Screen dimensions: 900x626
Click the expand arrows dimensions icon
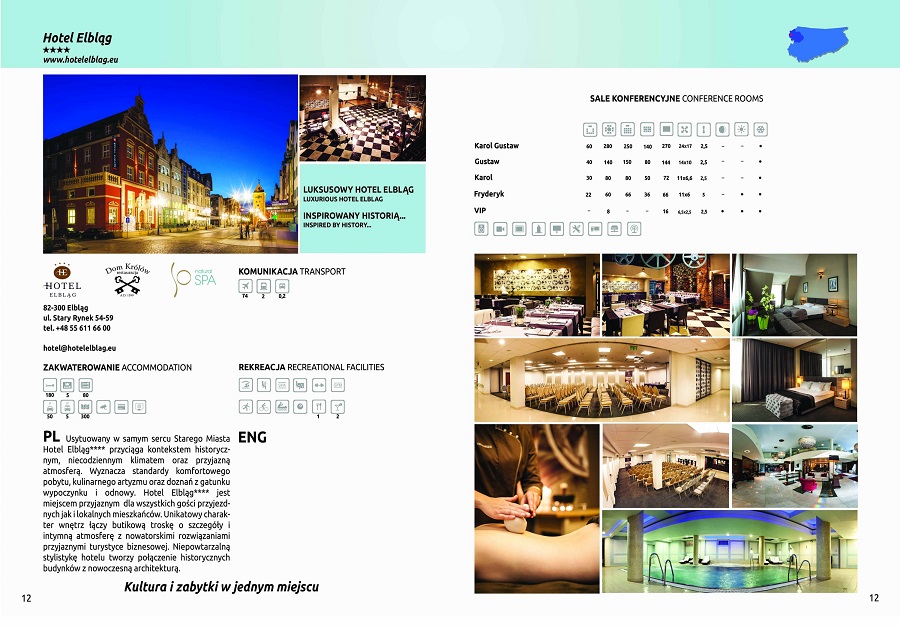coord(684,129)
